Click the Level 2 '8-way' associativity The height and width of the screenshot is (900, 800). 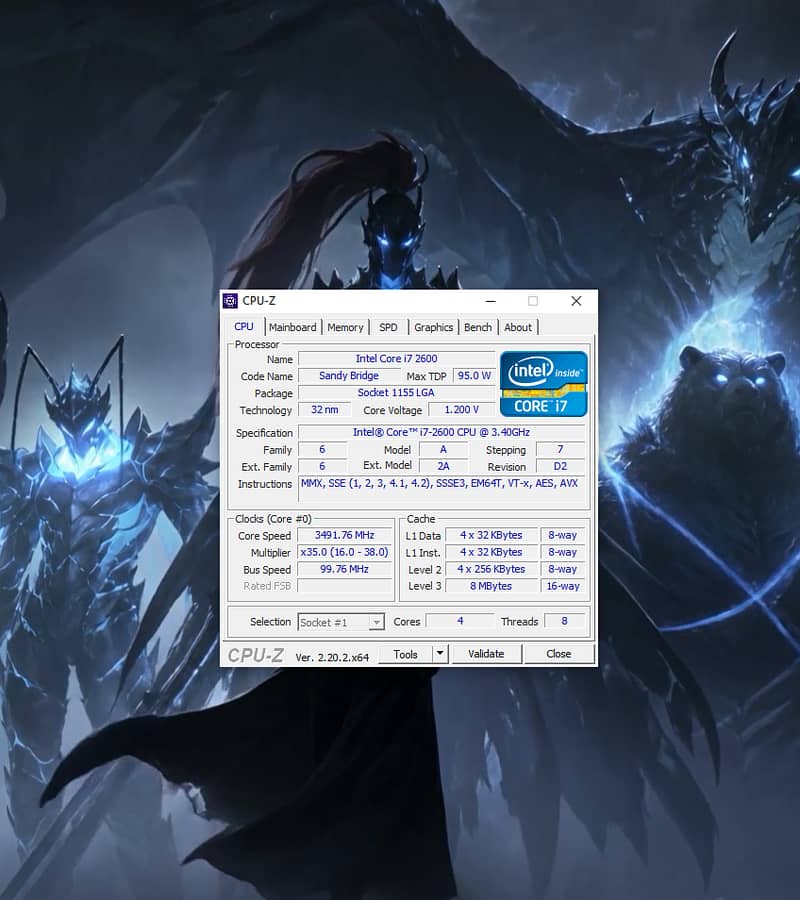click(x=562, y=569)
